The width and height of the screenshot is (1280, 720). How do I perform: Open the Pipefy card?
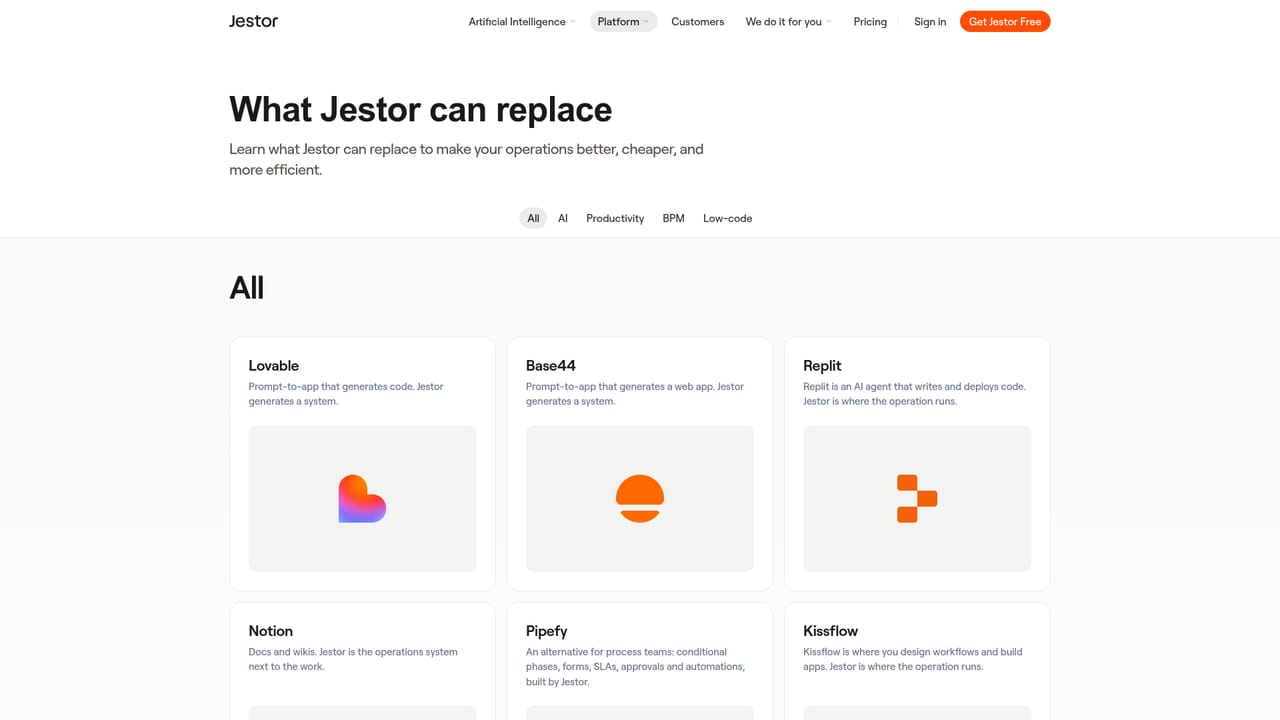[x=640, y=661]
